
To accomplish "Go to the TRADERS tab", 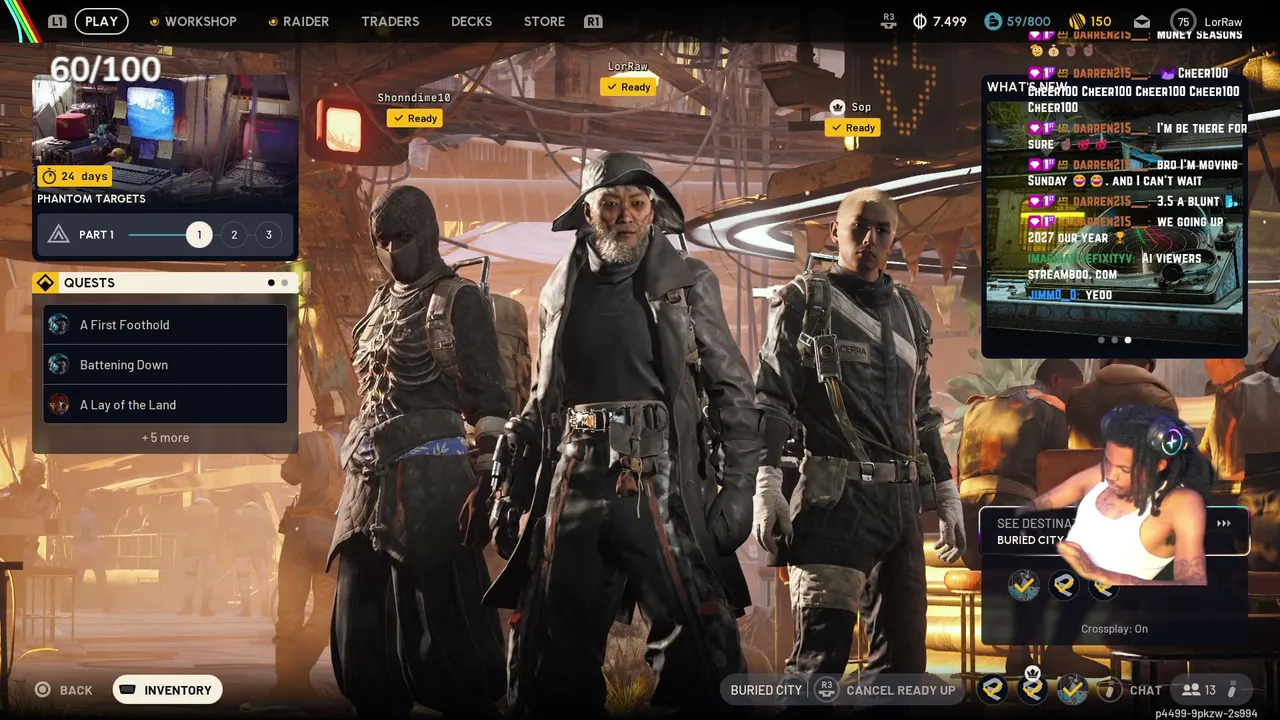I will [390, 21].
